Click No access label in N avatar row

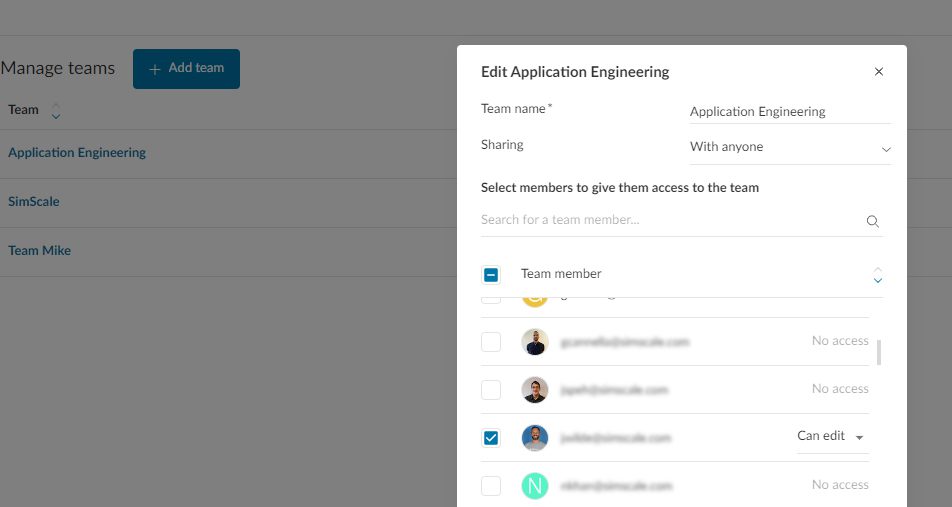(x=840, y=485)
